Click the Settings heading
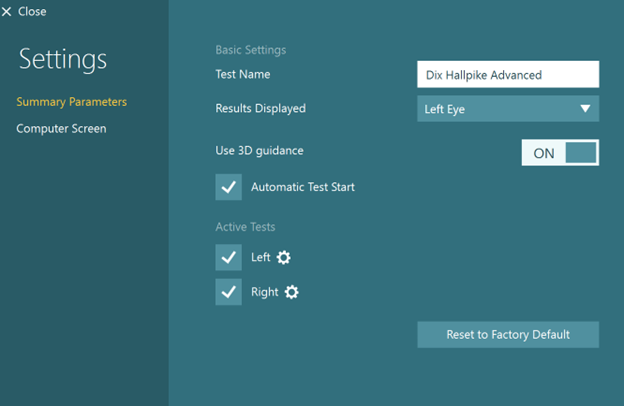The image size is (624, 406). click(63, 60)
